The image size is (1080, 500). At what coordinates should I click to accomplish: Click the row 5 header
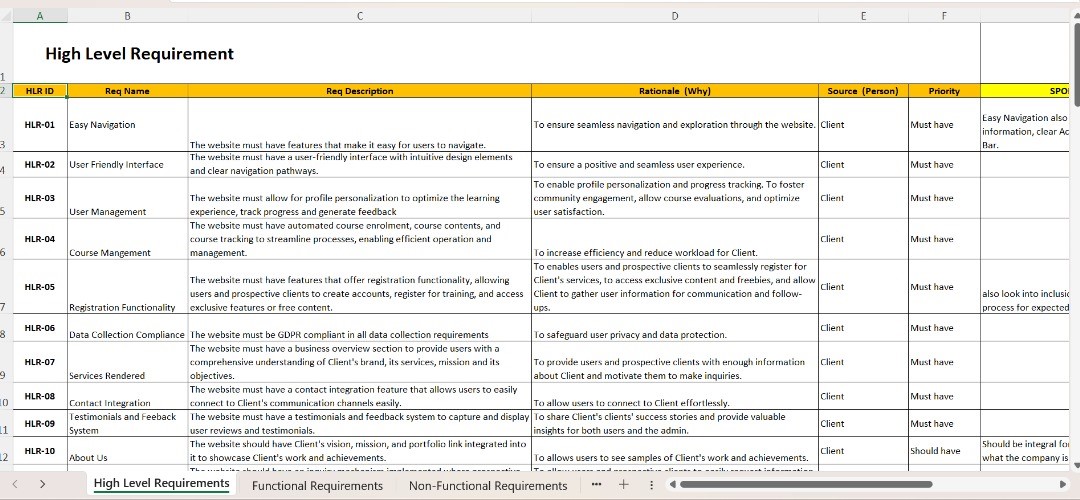(5, 211)
